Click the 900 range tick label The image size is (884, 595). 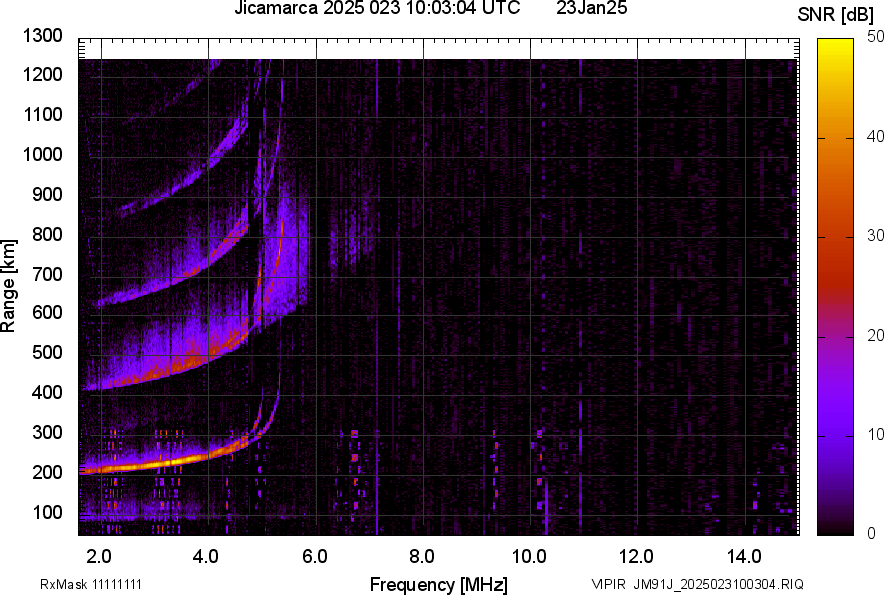point(48,194)
